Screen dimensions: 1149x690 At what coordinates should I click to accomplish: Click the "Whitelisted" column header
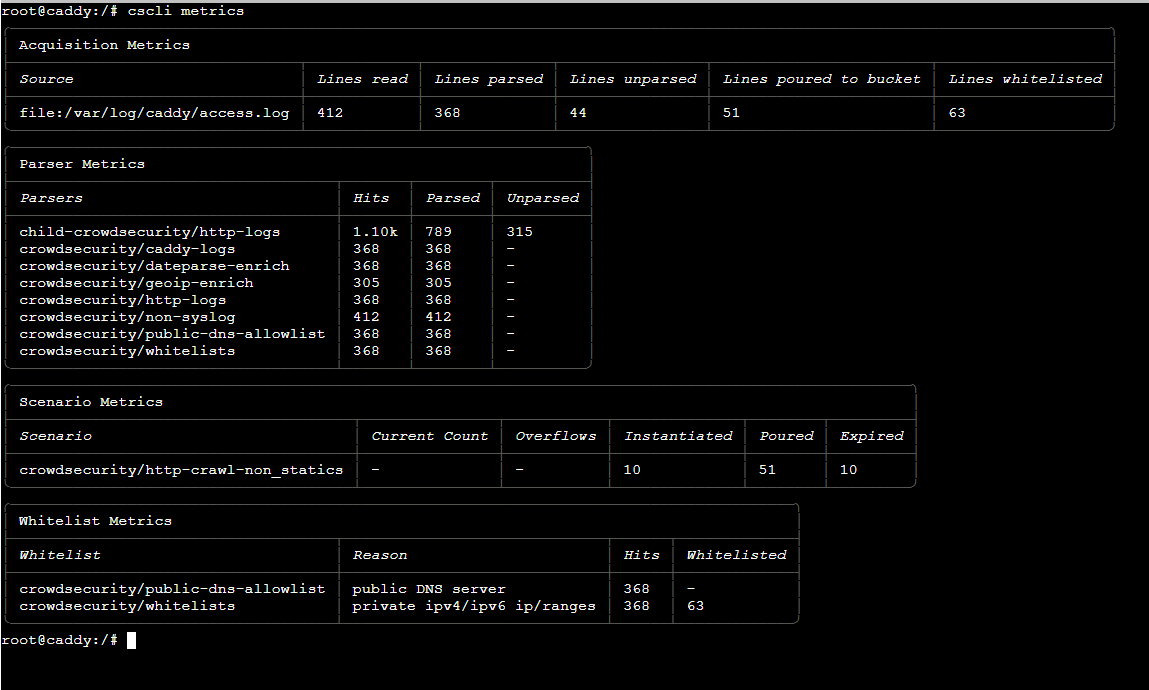pos(736,555)
